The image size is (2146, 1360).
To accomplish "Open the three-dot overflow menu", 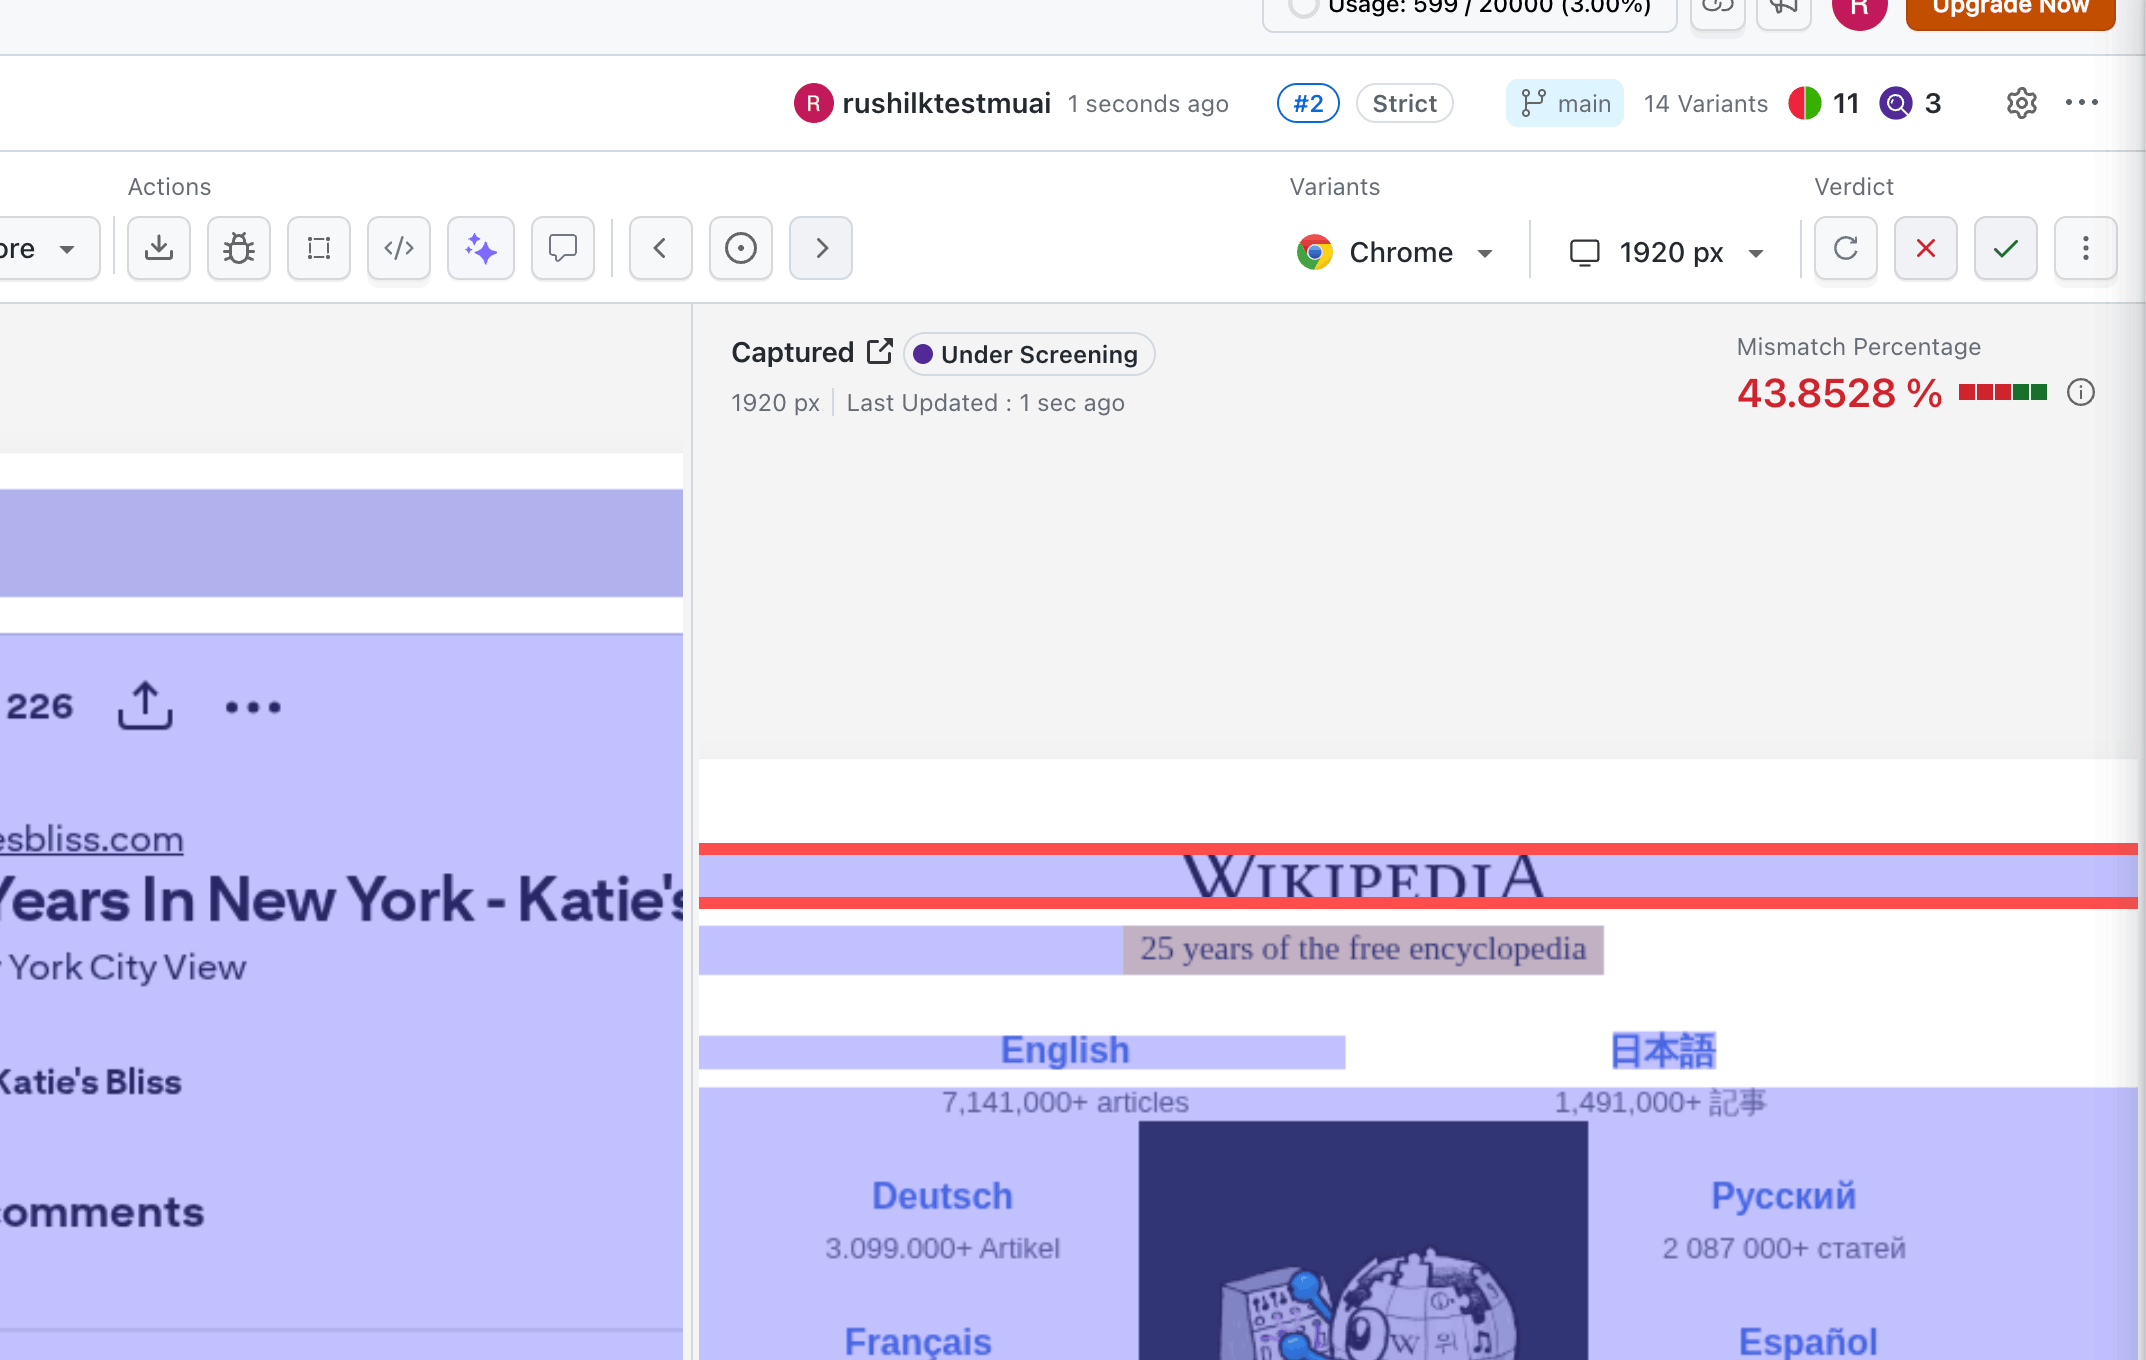I will (x=2083, y=102).
